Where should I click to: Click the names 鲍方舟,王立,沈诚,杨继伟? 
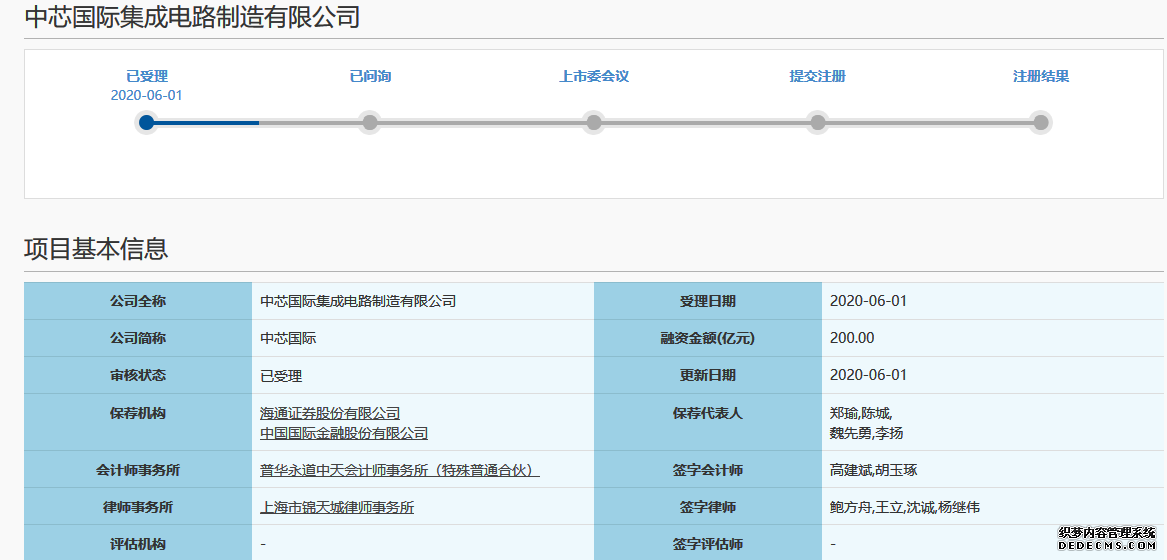tap(905, 507)
